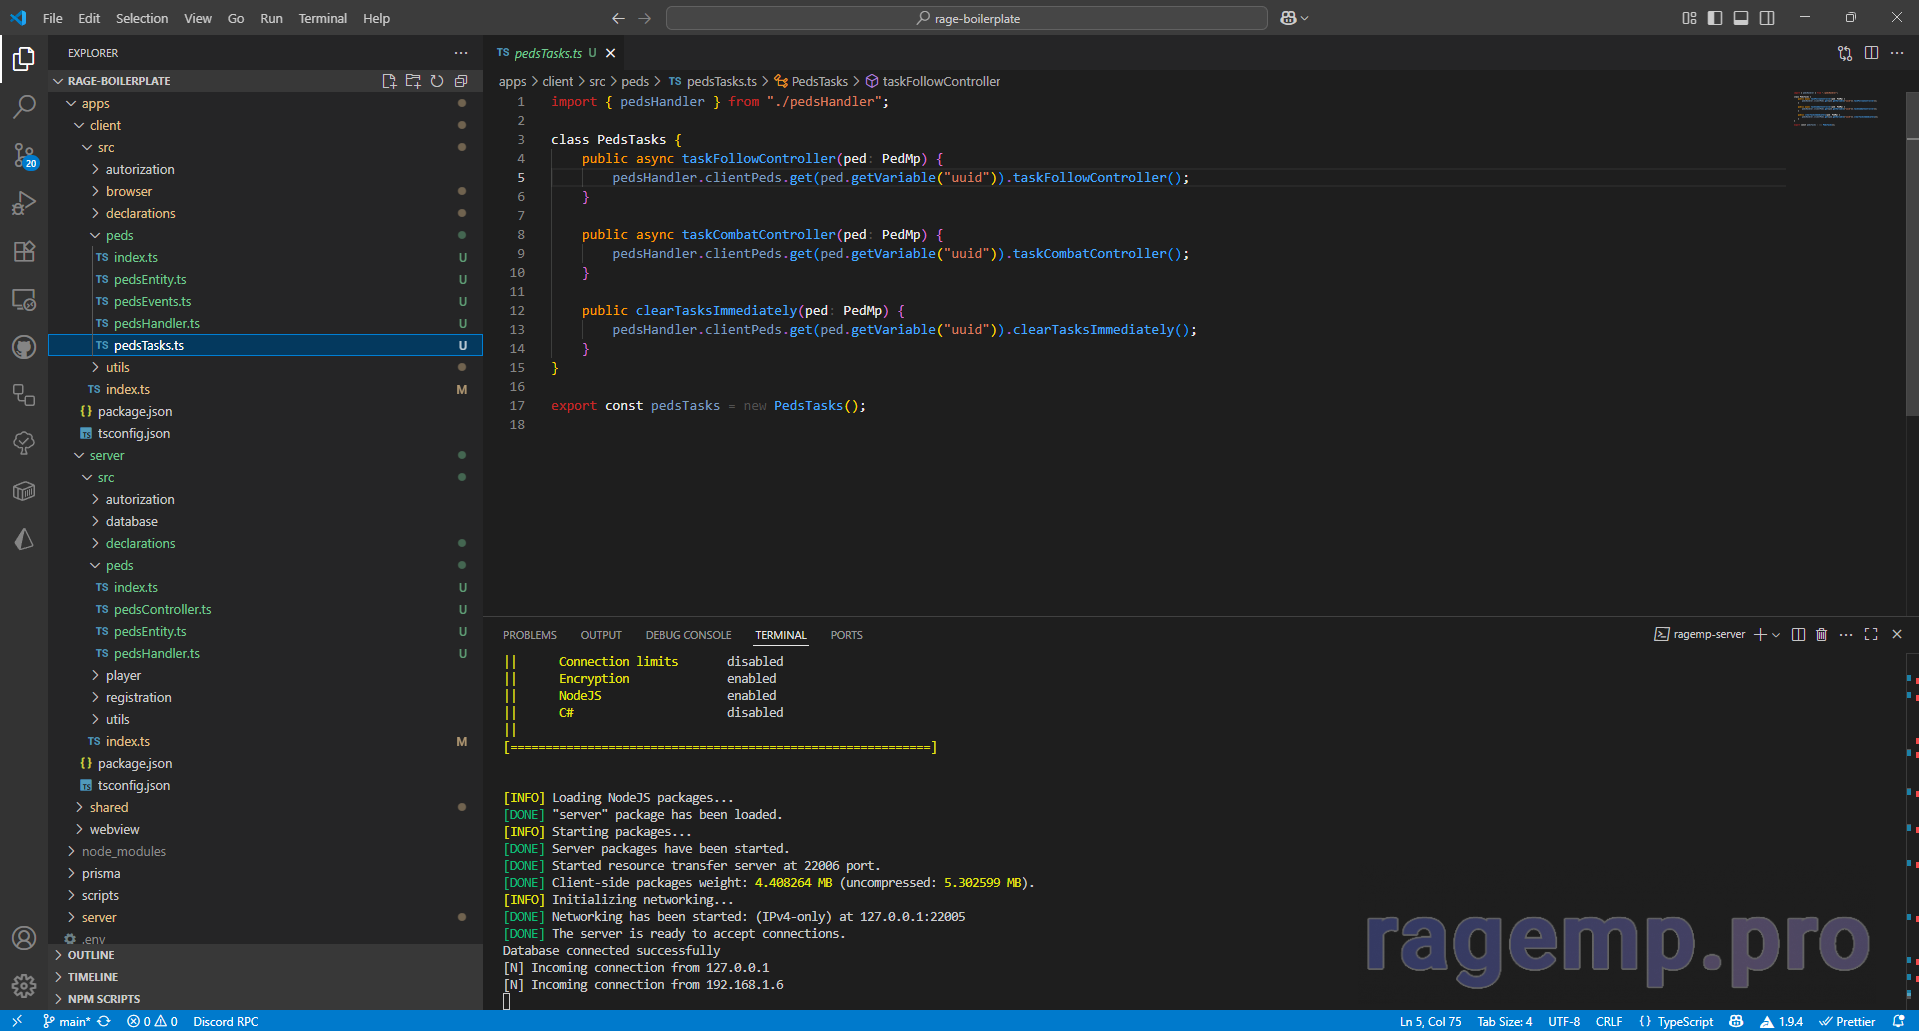Click the Prettier status bar item
The image size is (1919, 1031).
tap(1846, 1021)
